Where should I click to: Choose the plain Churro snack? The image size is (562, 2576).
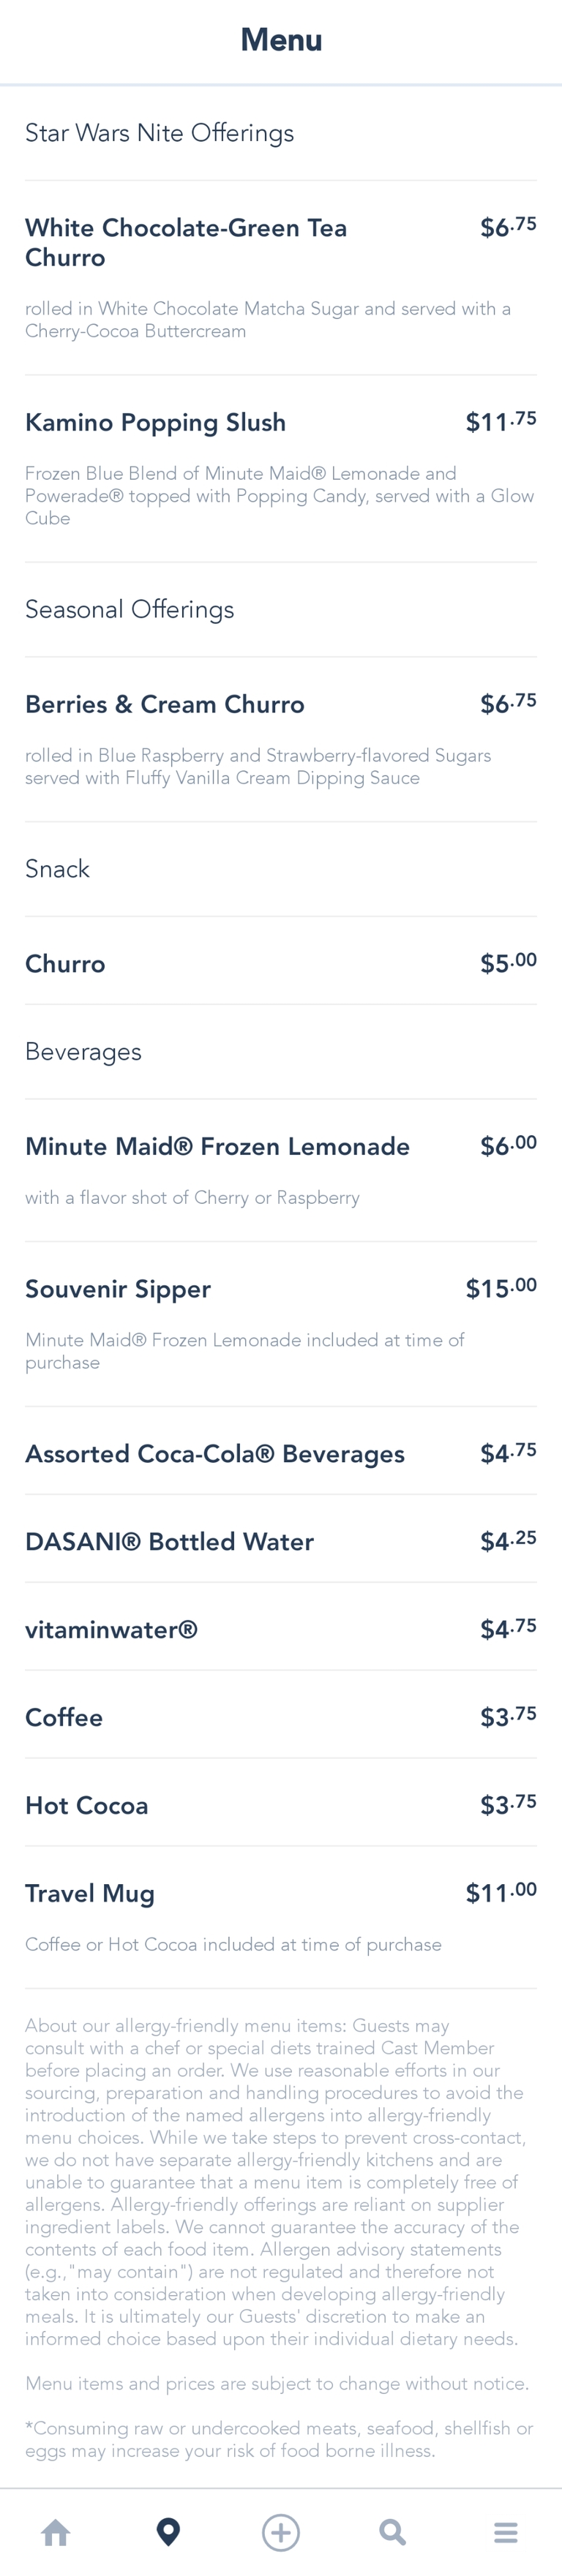pyautogui.click(x=66, y=964)
